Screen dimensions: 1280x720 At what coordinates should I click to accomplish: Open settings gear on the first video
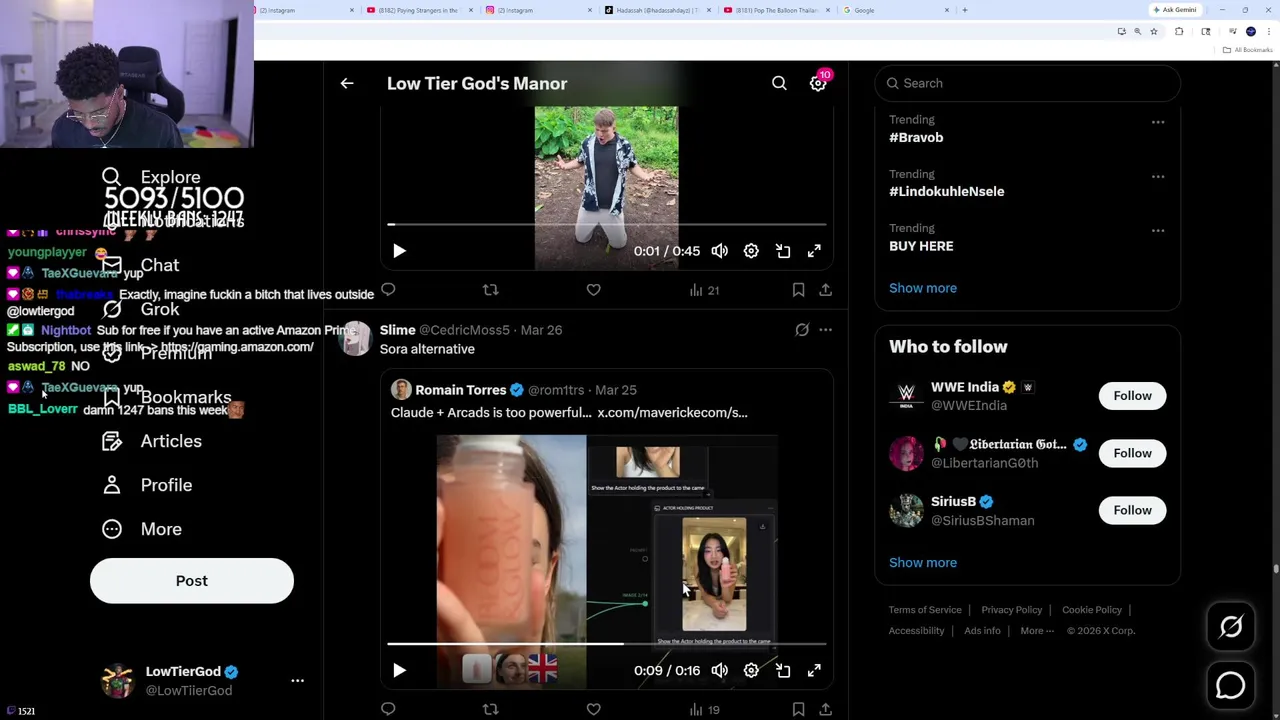tap(751, 251)
